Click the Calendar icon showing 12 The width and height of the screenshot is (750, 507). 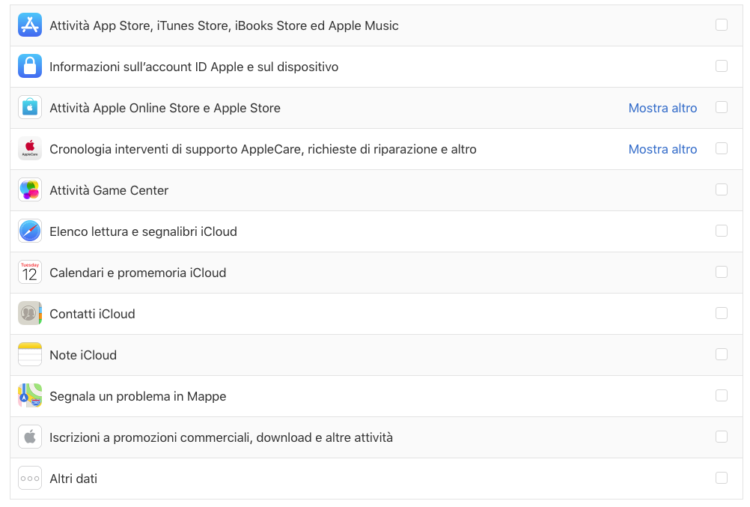[x=30, y=272]
